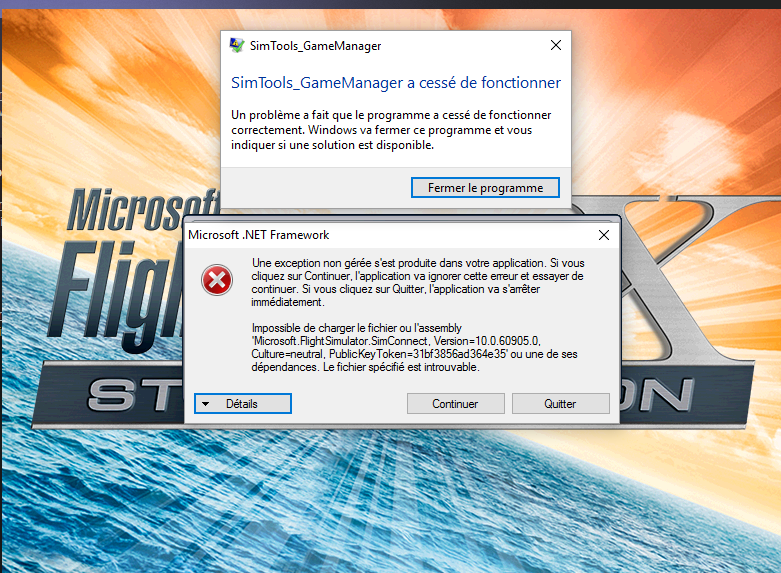Click Continuer to ignore the error

455,404
